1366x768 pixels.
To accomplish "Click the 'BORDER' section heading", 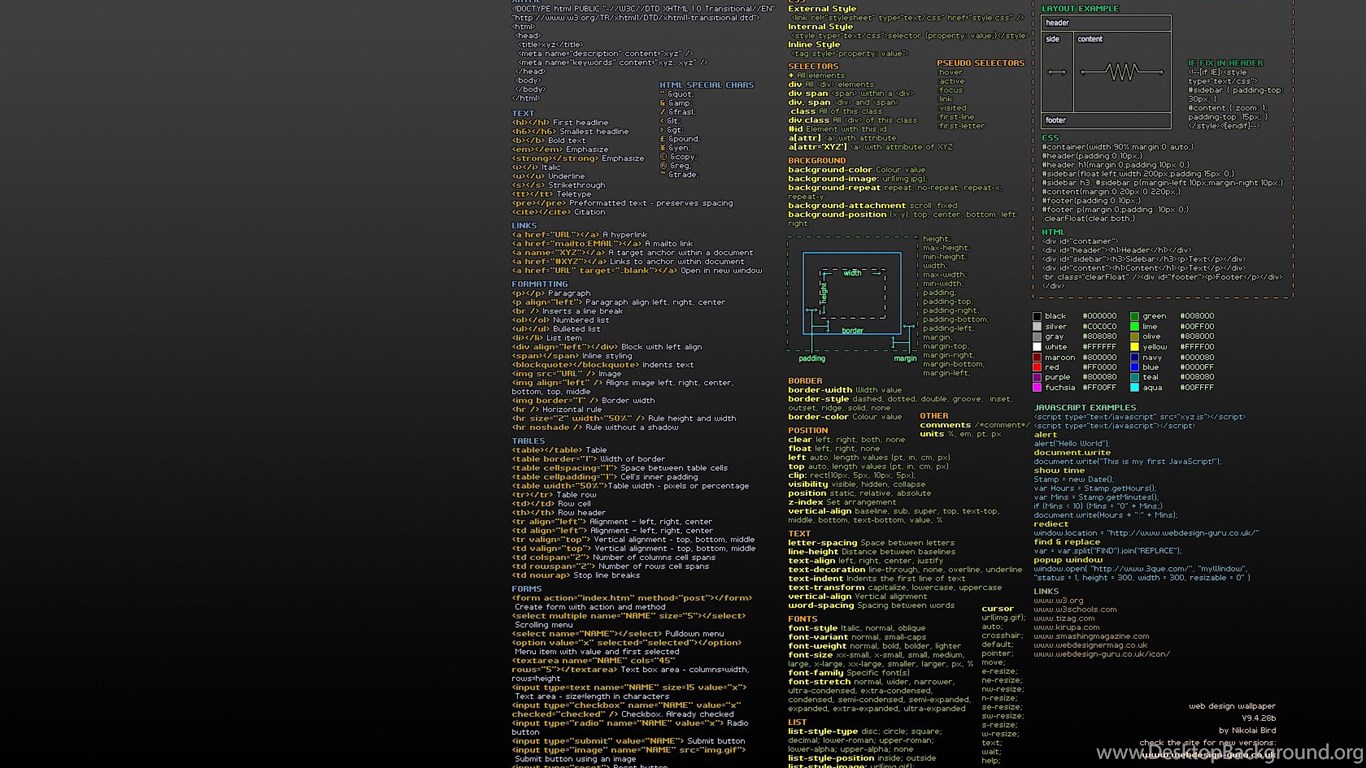I will tap(805, 381).
